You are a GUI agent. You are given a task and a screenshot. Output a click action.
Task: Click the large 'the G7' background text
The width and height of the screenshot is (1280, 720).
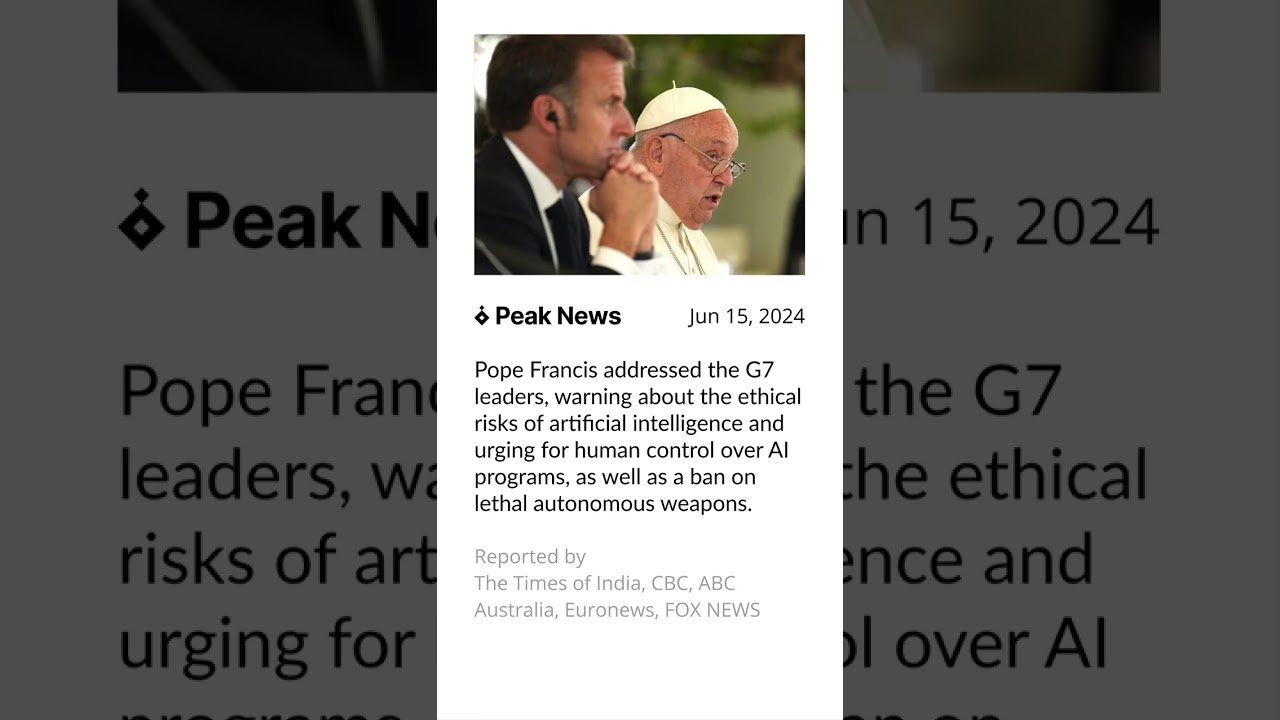click(x=958, y=390)
